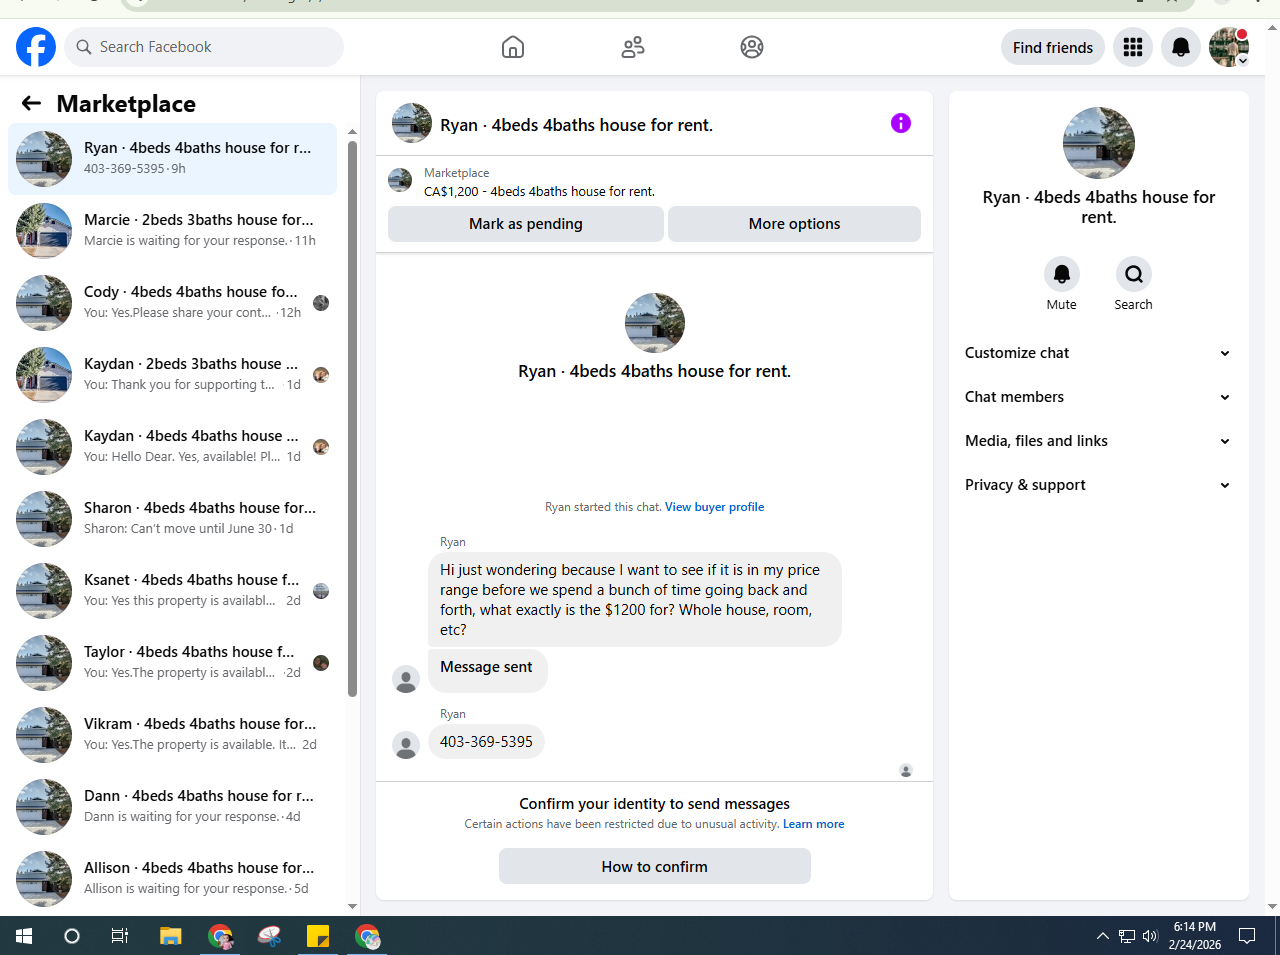Click the listing thumbnail next to CA$1,200
Viewport: 1280px width, 955px height.
(400, 180)
